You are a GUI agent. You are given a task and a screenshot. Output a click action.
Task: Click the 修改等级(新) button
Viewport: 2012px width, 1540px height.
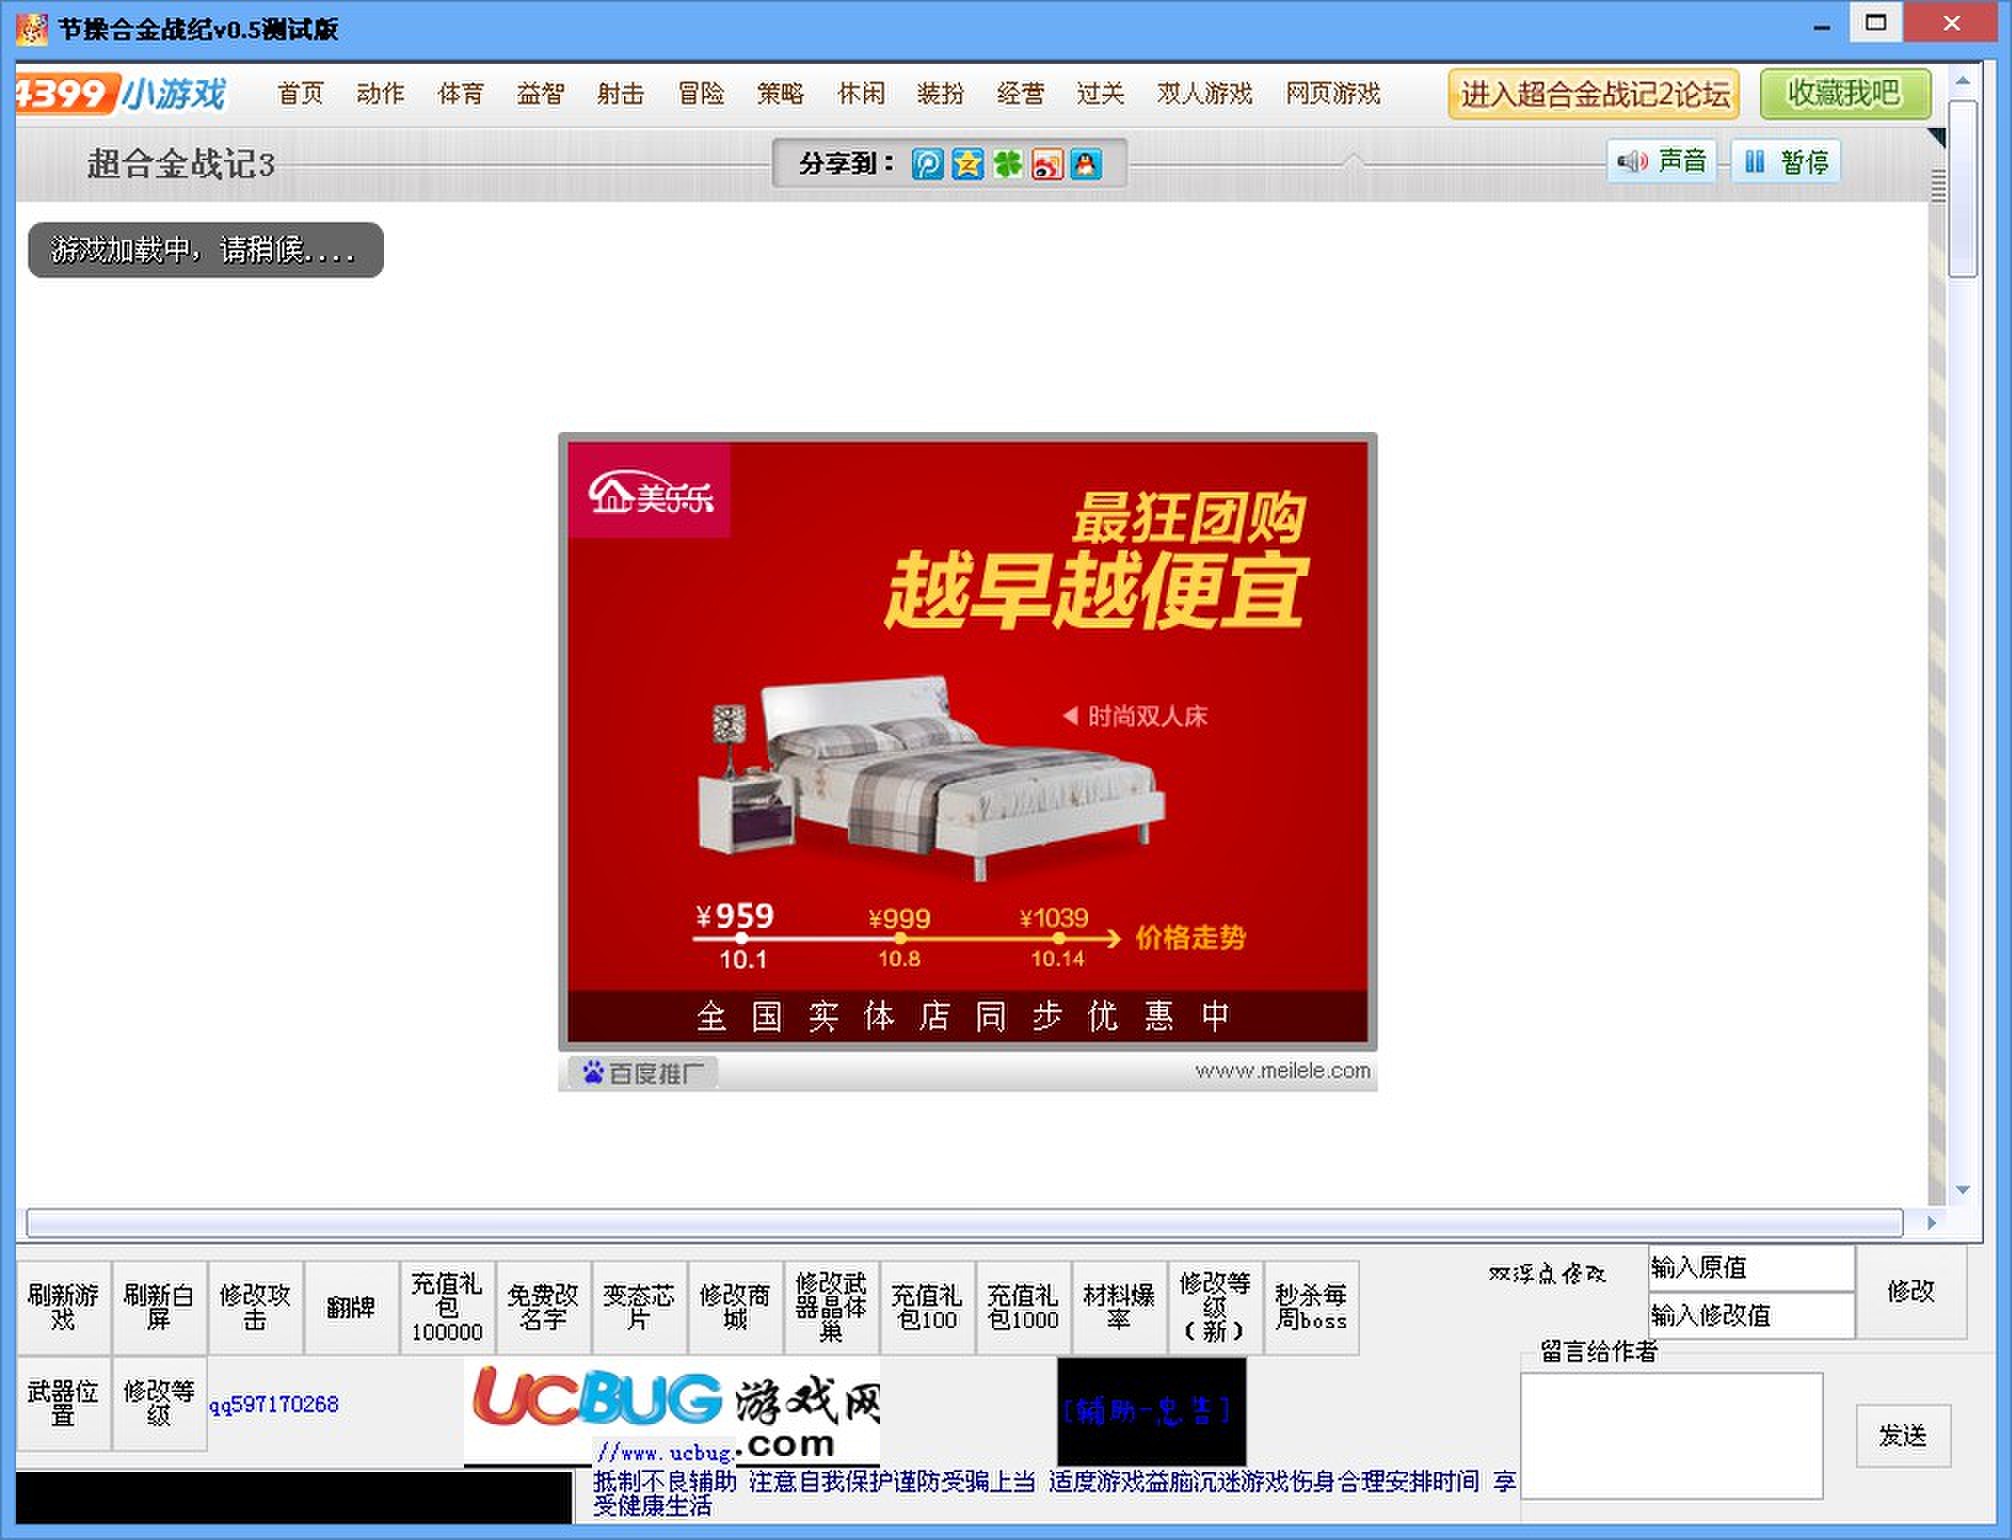(1215, 1307)
